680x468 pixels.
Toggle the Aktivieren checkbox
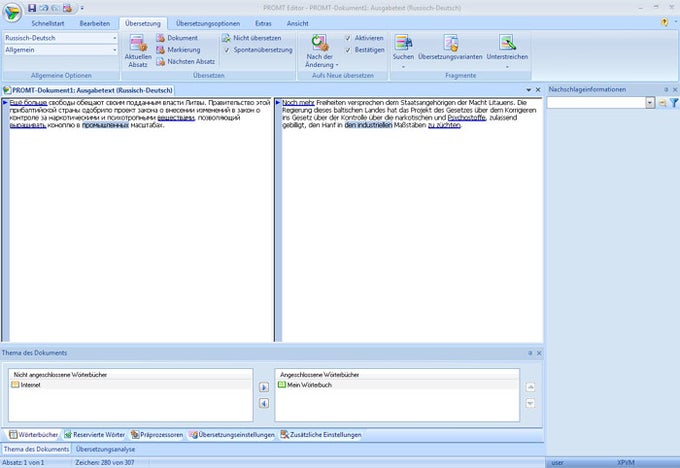348,38
